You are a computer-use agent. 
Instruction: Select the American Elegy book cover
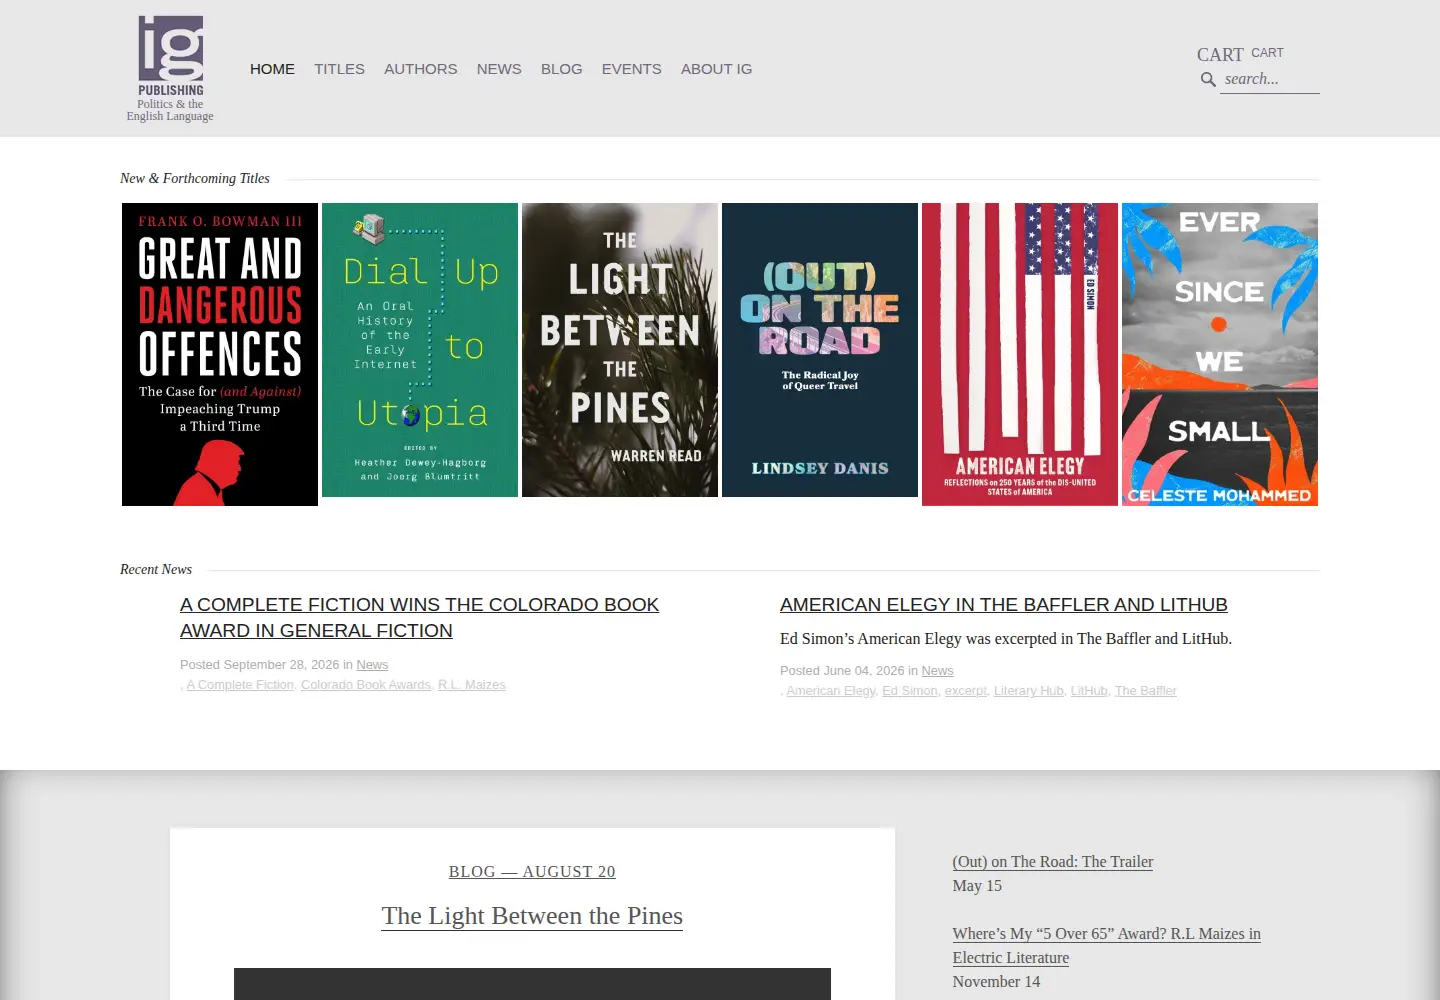pos(1020,354)
